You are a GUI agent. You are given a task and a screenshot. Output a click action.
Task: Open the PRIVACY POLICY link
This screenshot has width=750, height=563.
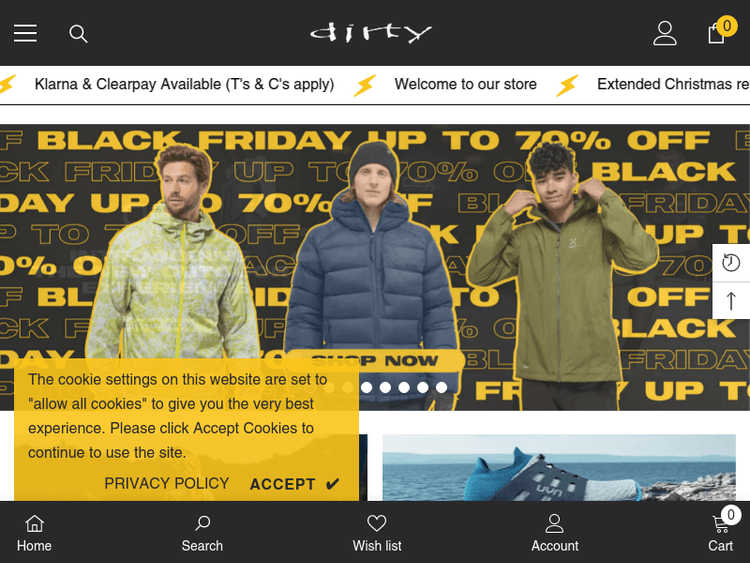click(166, 483)
